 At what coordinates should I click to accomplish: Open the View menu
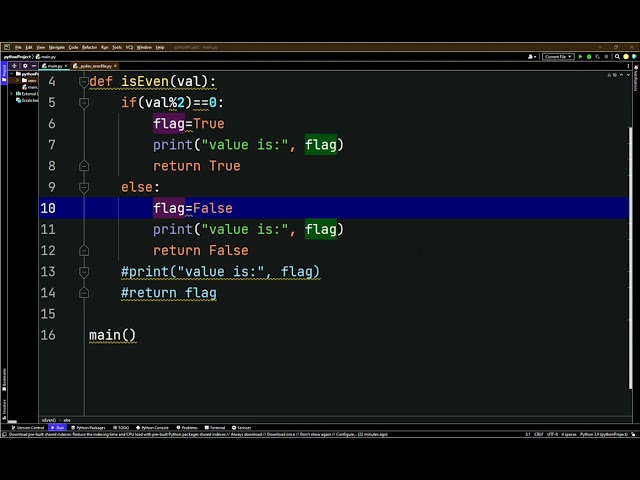click(41, 47)
